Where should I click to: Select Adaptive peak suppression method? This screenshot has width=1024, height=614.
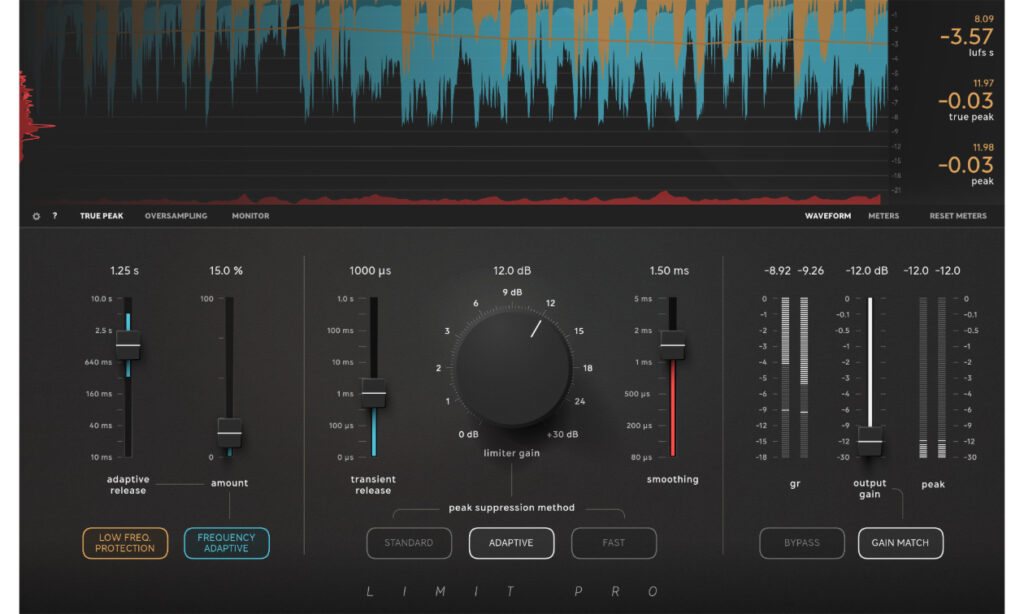(x=511, y=543)
